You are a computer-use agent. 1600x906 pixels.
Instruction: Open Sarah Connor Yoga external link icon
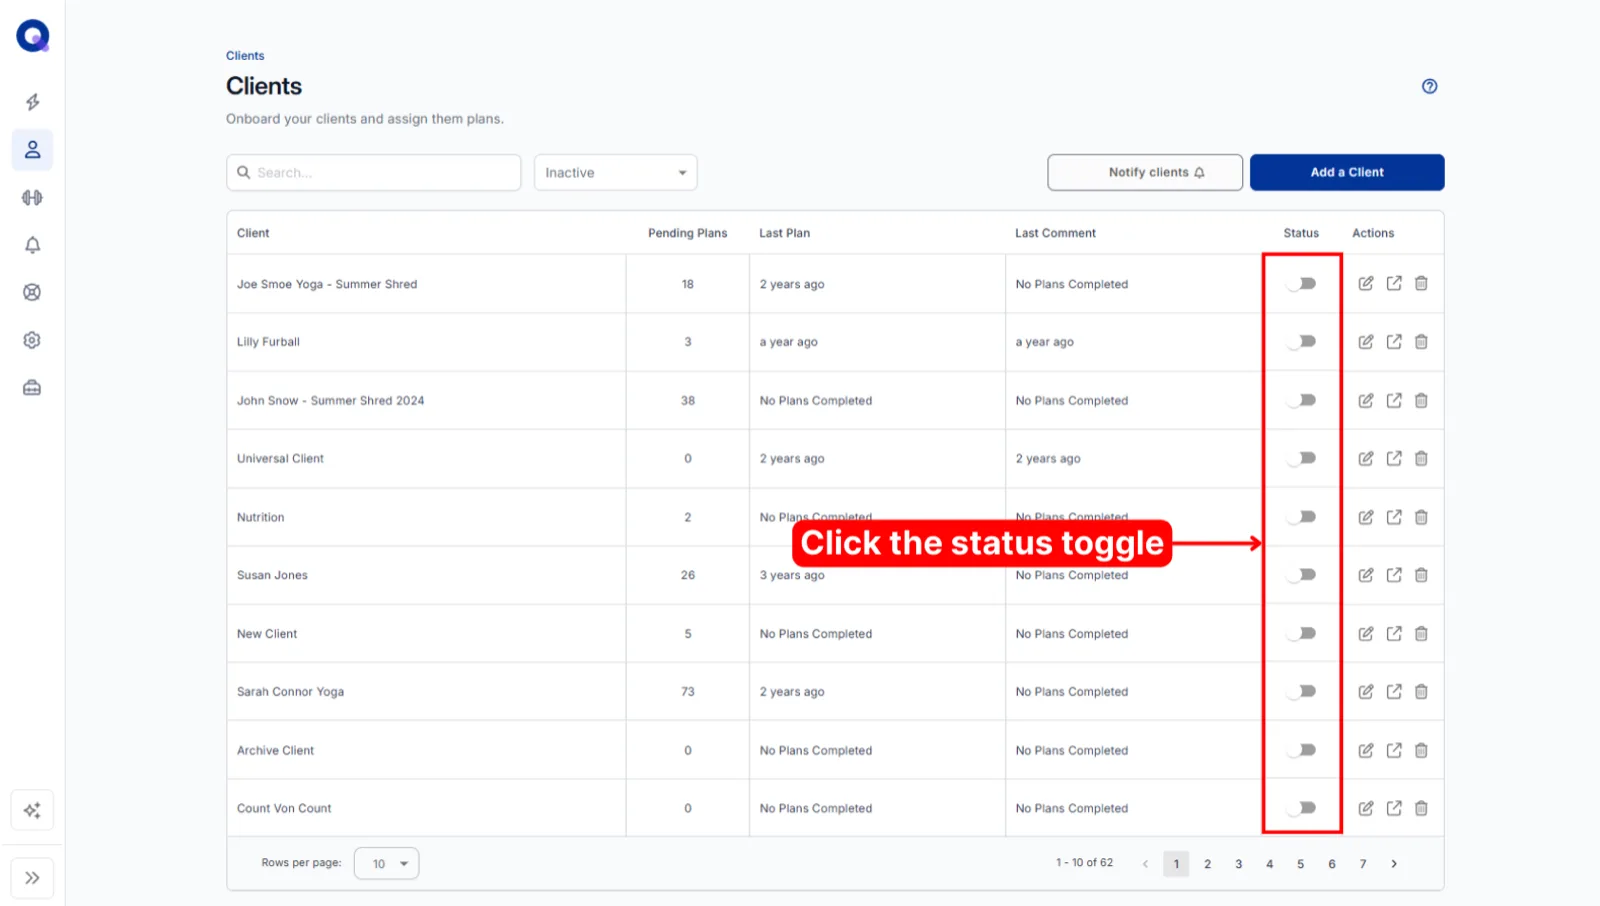[x=1394, y=692]
